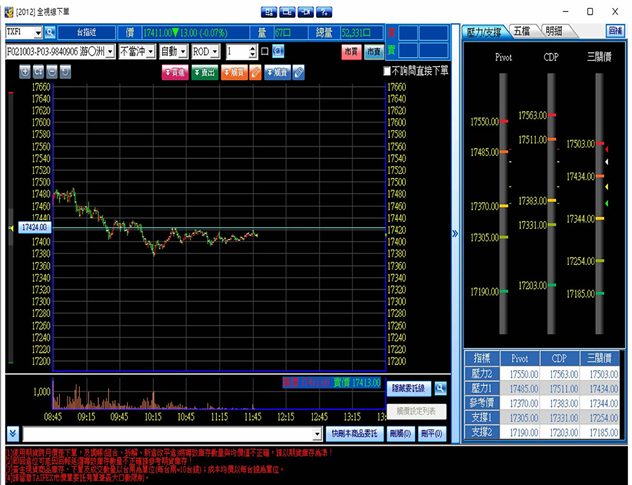This screenshot has width=632, height=485.
Task: Click the double-arrow panel collapse icon mid-screen
Action: 455,233
